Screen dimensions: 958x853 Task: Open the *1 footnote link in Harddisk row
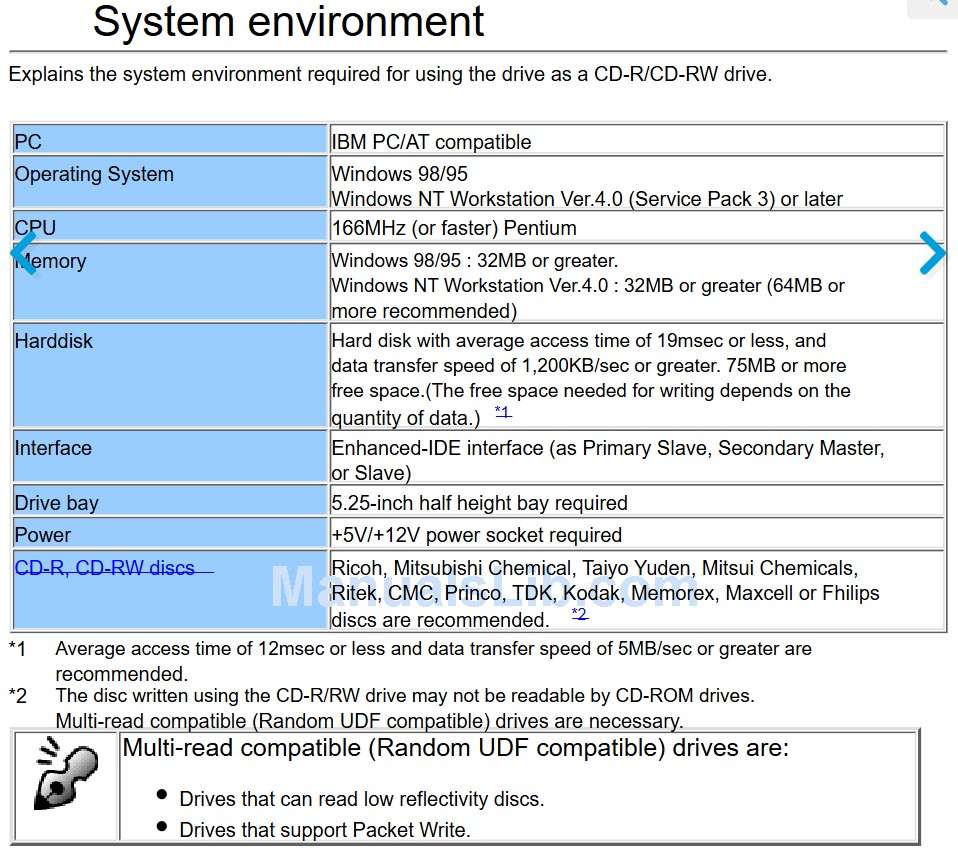pos(502,413)
